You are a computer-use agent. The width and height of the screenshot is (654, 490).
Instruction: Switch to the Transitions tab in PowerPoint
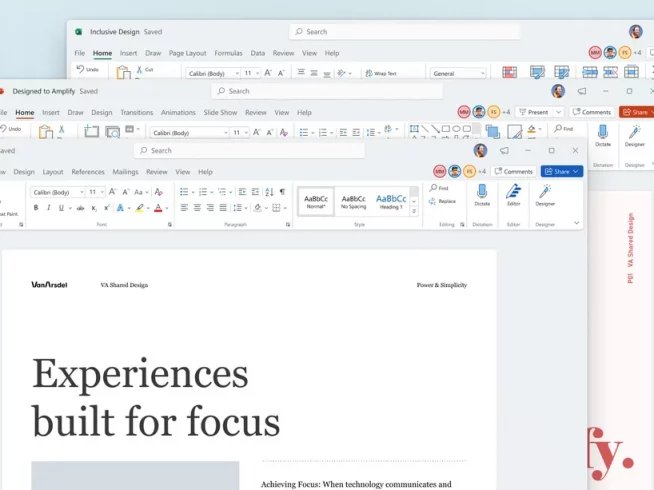pyautogui.click(x=136, y=113)
